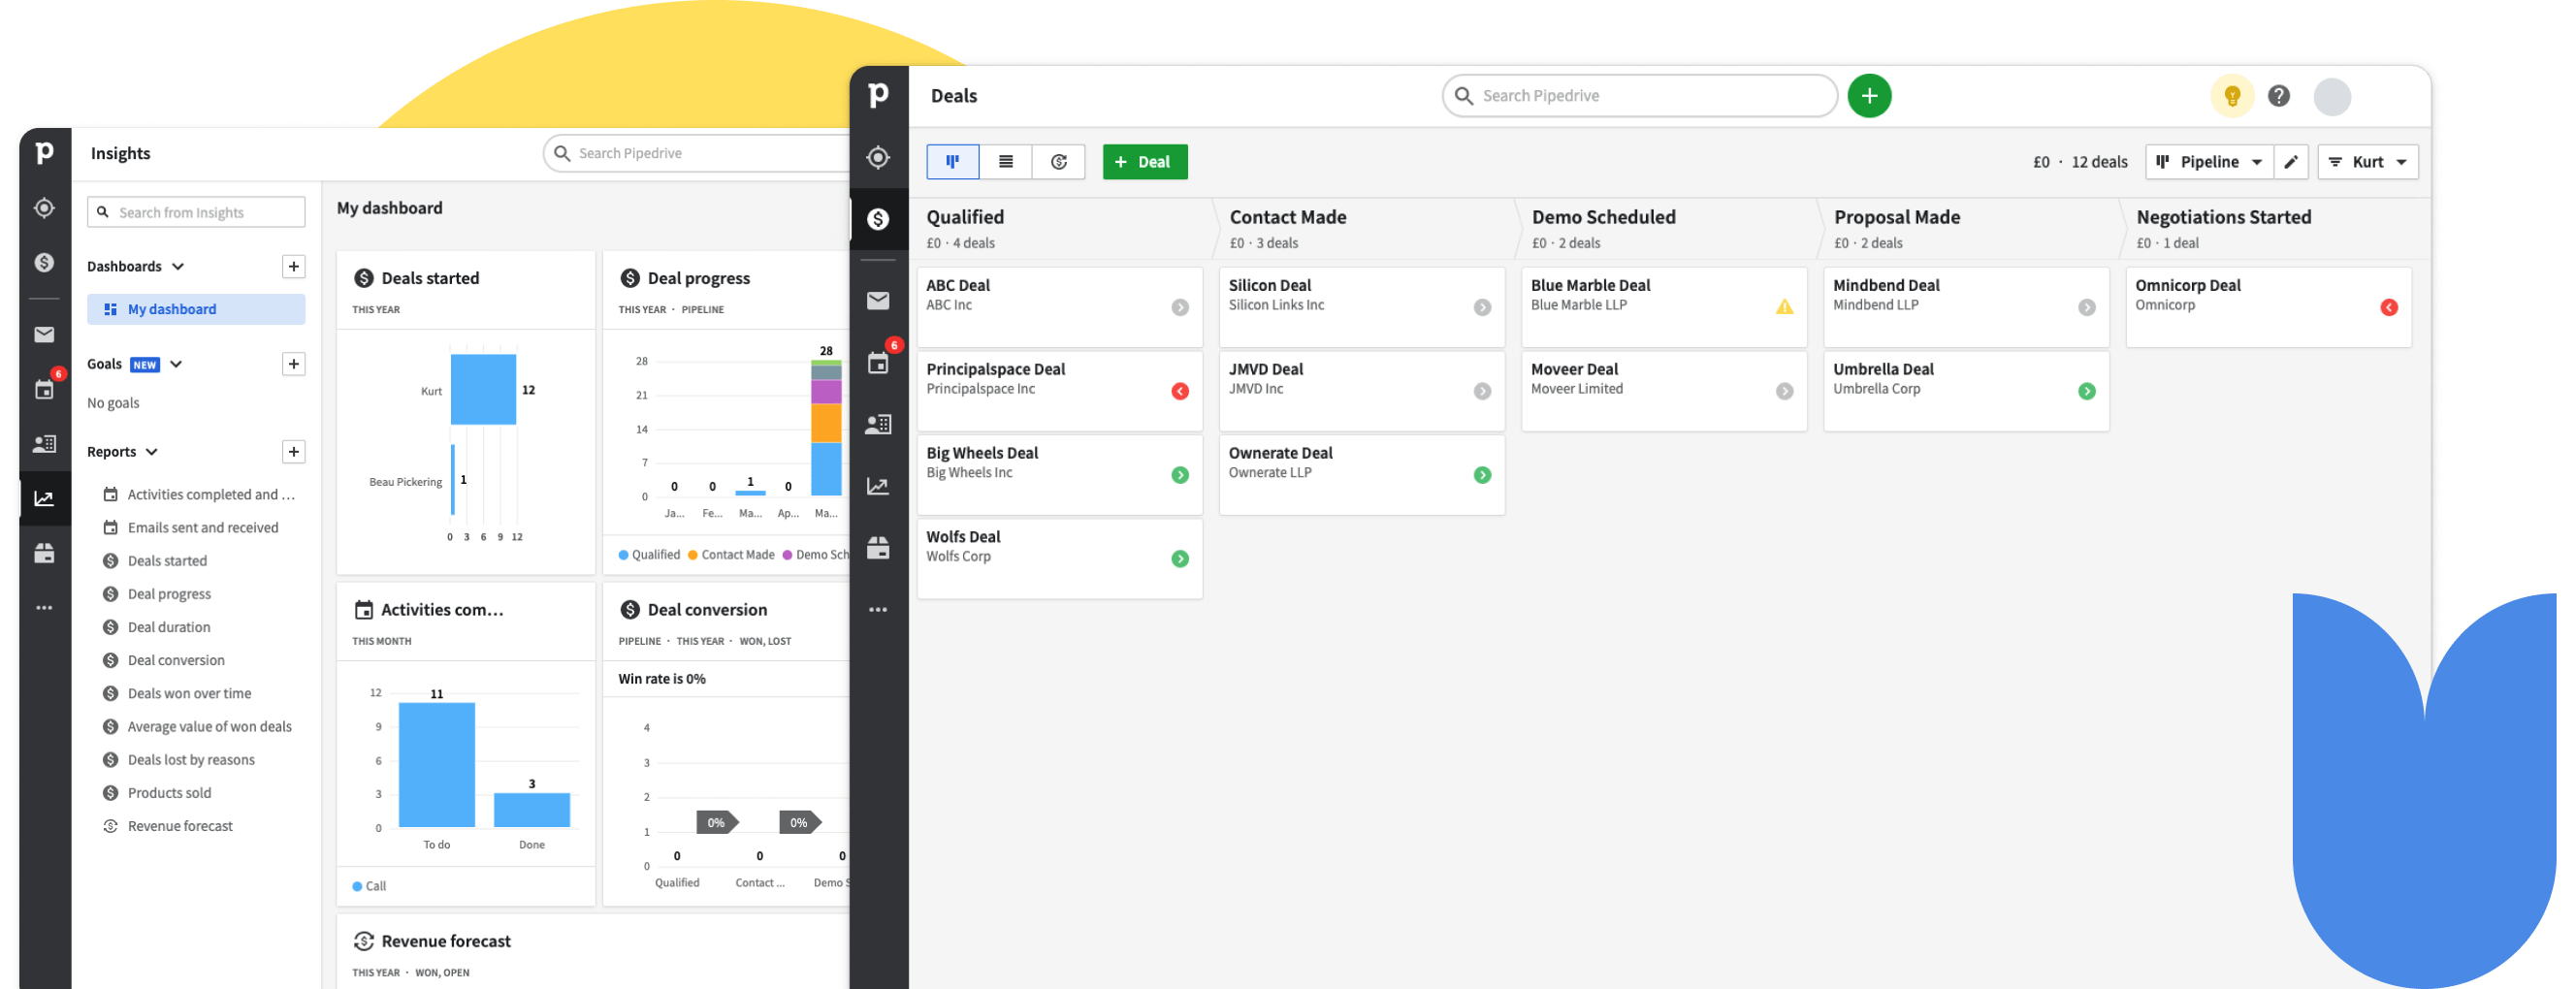Image resolution: width=2576 pixels, height=989 pixels.
Task: Open the Moveer Deal card
Action: [x=1663, y=391]
